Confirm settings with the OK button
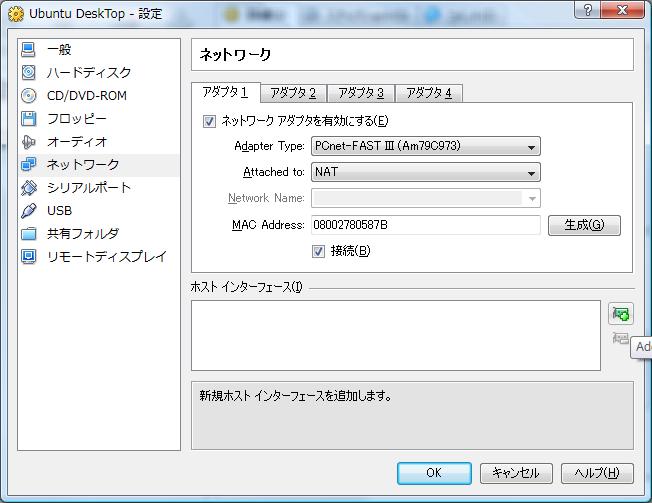Image resolution: width=652 pixels, height=503 pixels. [434, 473]
